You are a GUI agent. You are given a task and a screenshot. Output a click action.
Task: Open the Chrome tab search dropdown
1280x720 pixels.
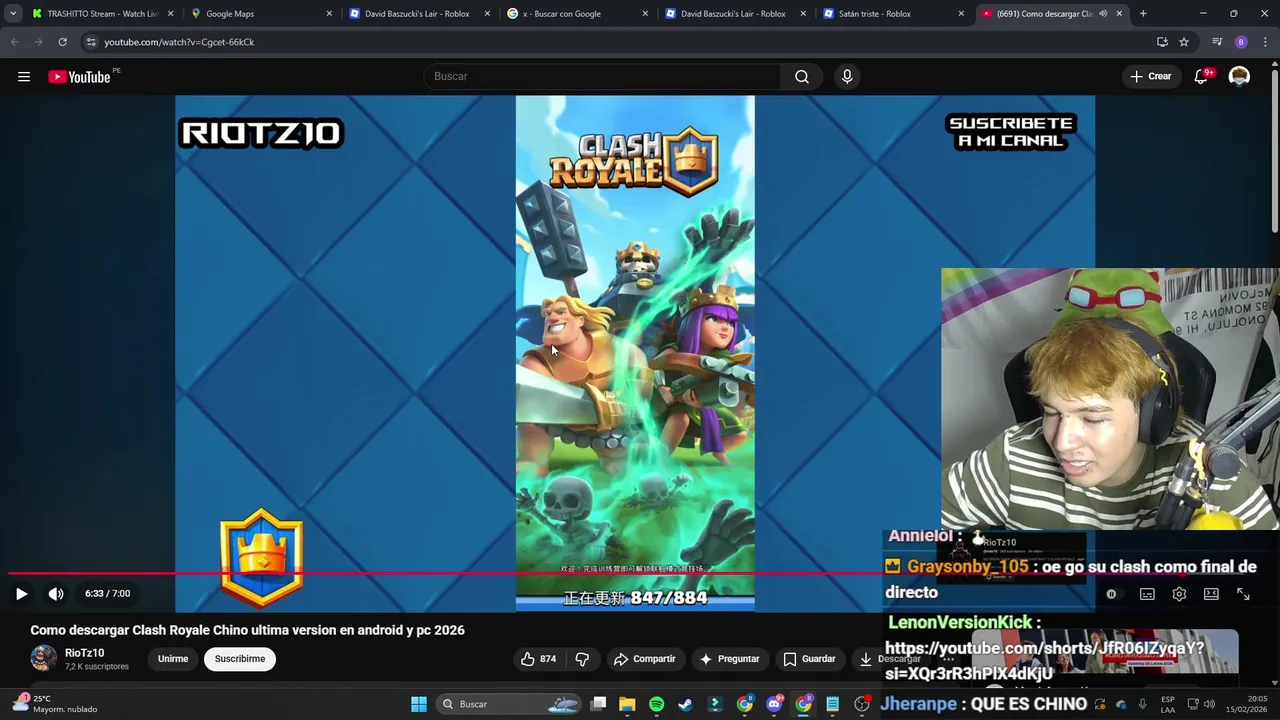[x=13, y=14]
